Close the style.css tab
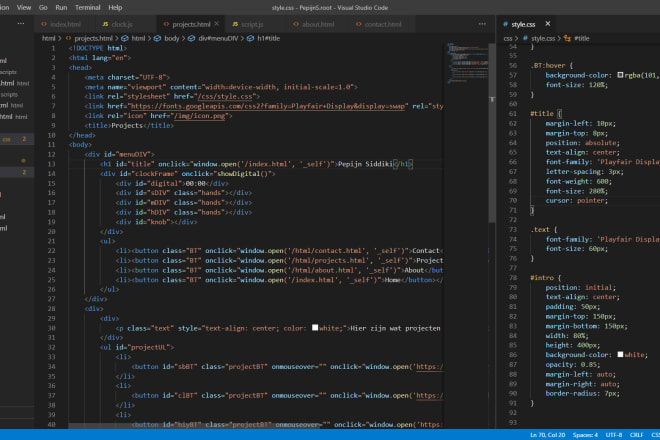The width and height of the screenshot is (660, 440). [548, 24]
